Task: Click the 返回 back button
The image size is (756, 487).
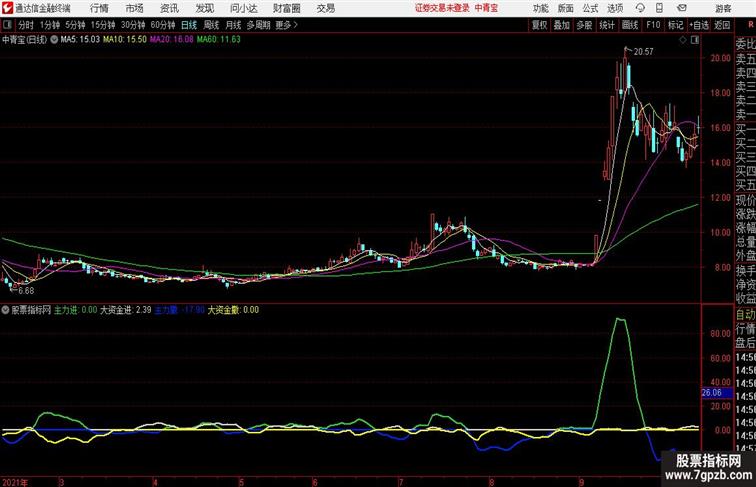Action: click(722, 25)
